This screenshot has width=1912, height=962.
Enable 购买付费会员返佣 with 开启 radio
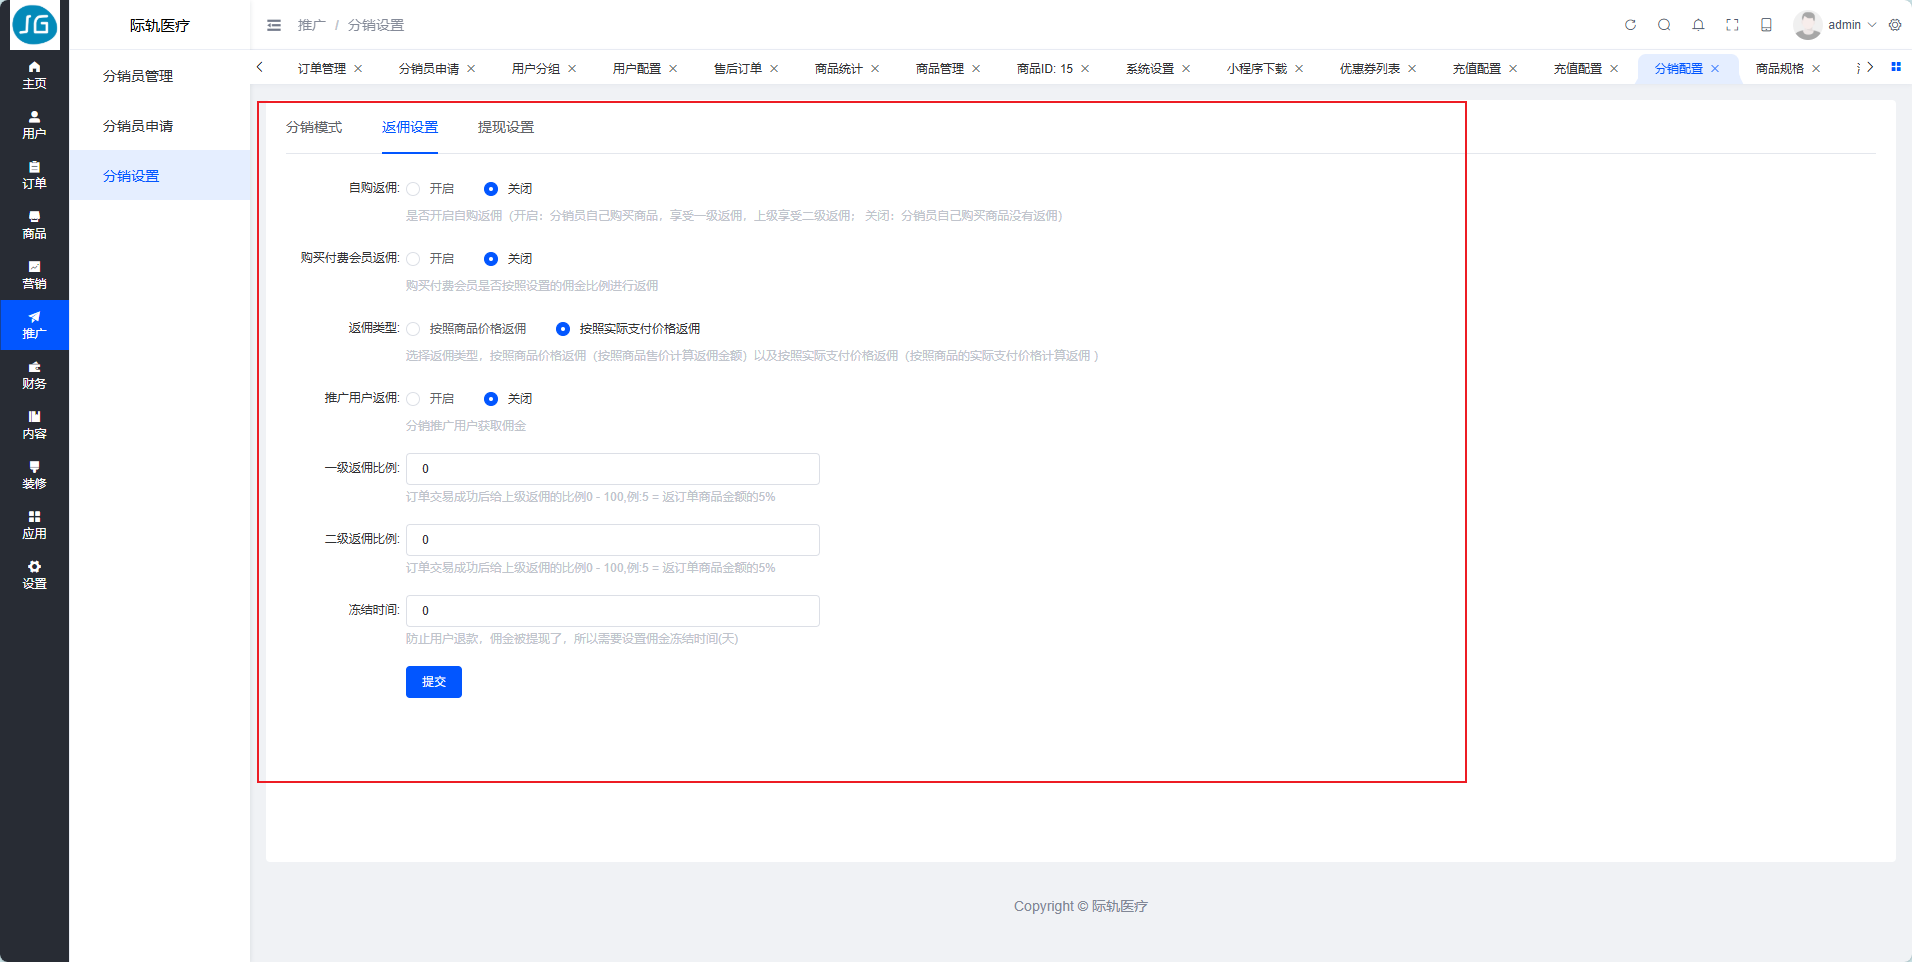pos(413,259)
